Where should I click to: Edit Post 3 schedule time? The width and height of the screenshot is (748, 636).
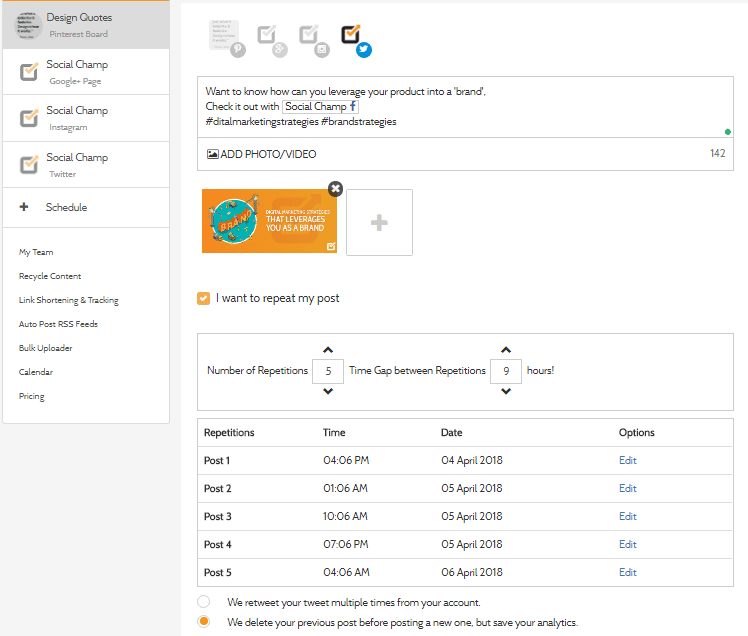click(x=628, y=516)
